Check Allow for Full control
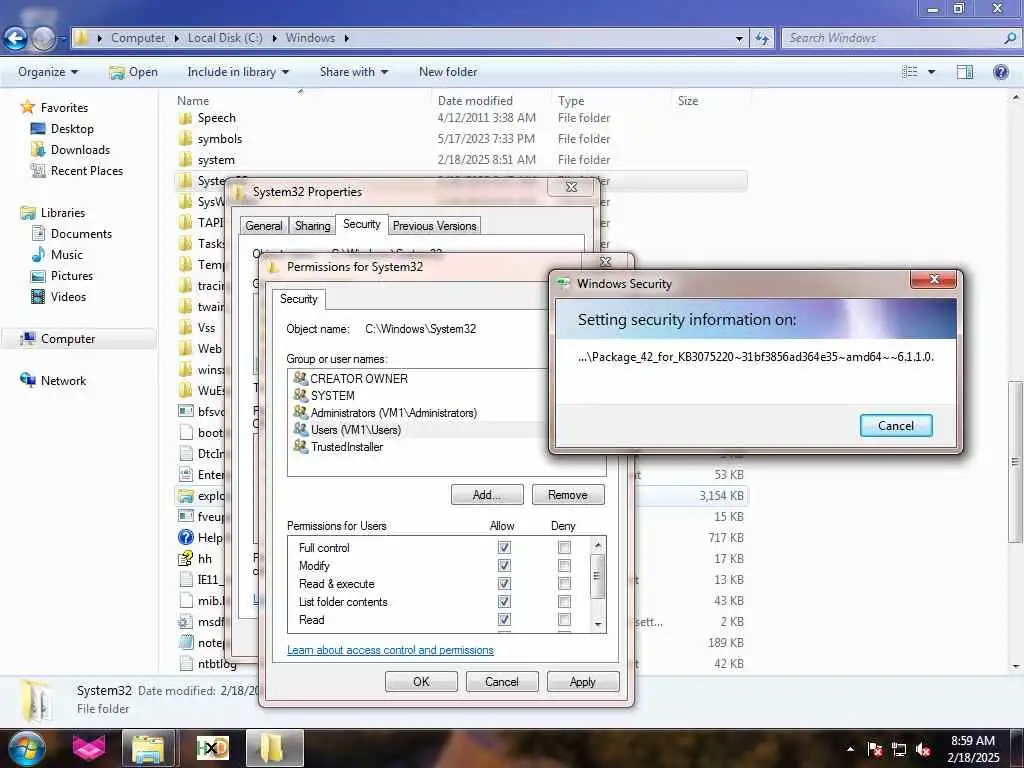This screenshot has height=768, width=1024. (504, 547)
